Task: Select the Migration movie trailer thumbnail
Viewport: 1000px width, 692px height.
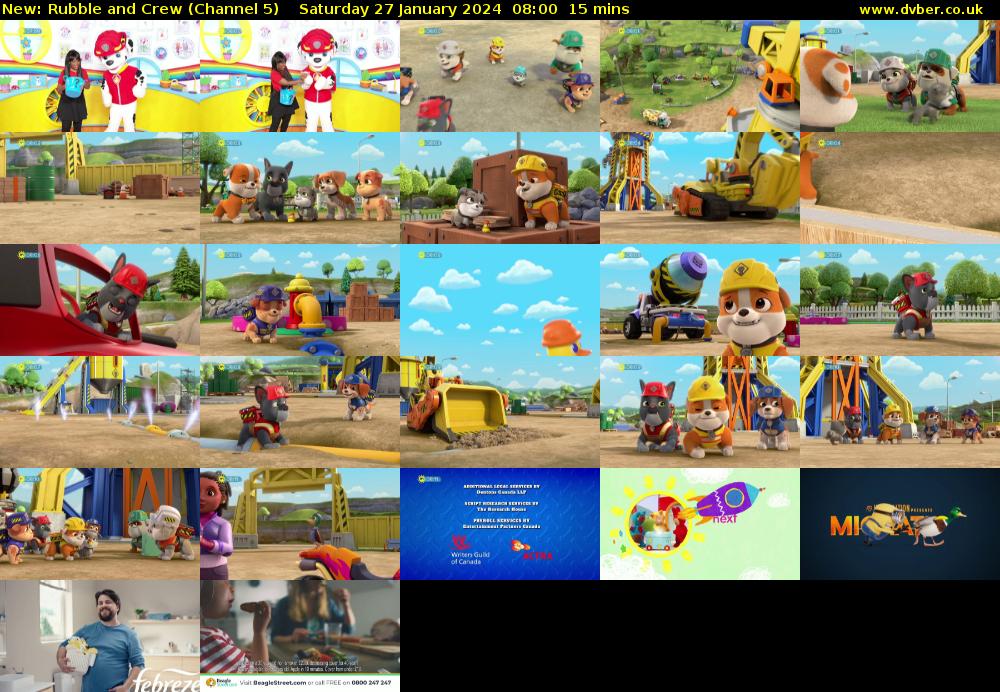Action: point(900,524)
